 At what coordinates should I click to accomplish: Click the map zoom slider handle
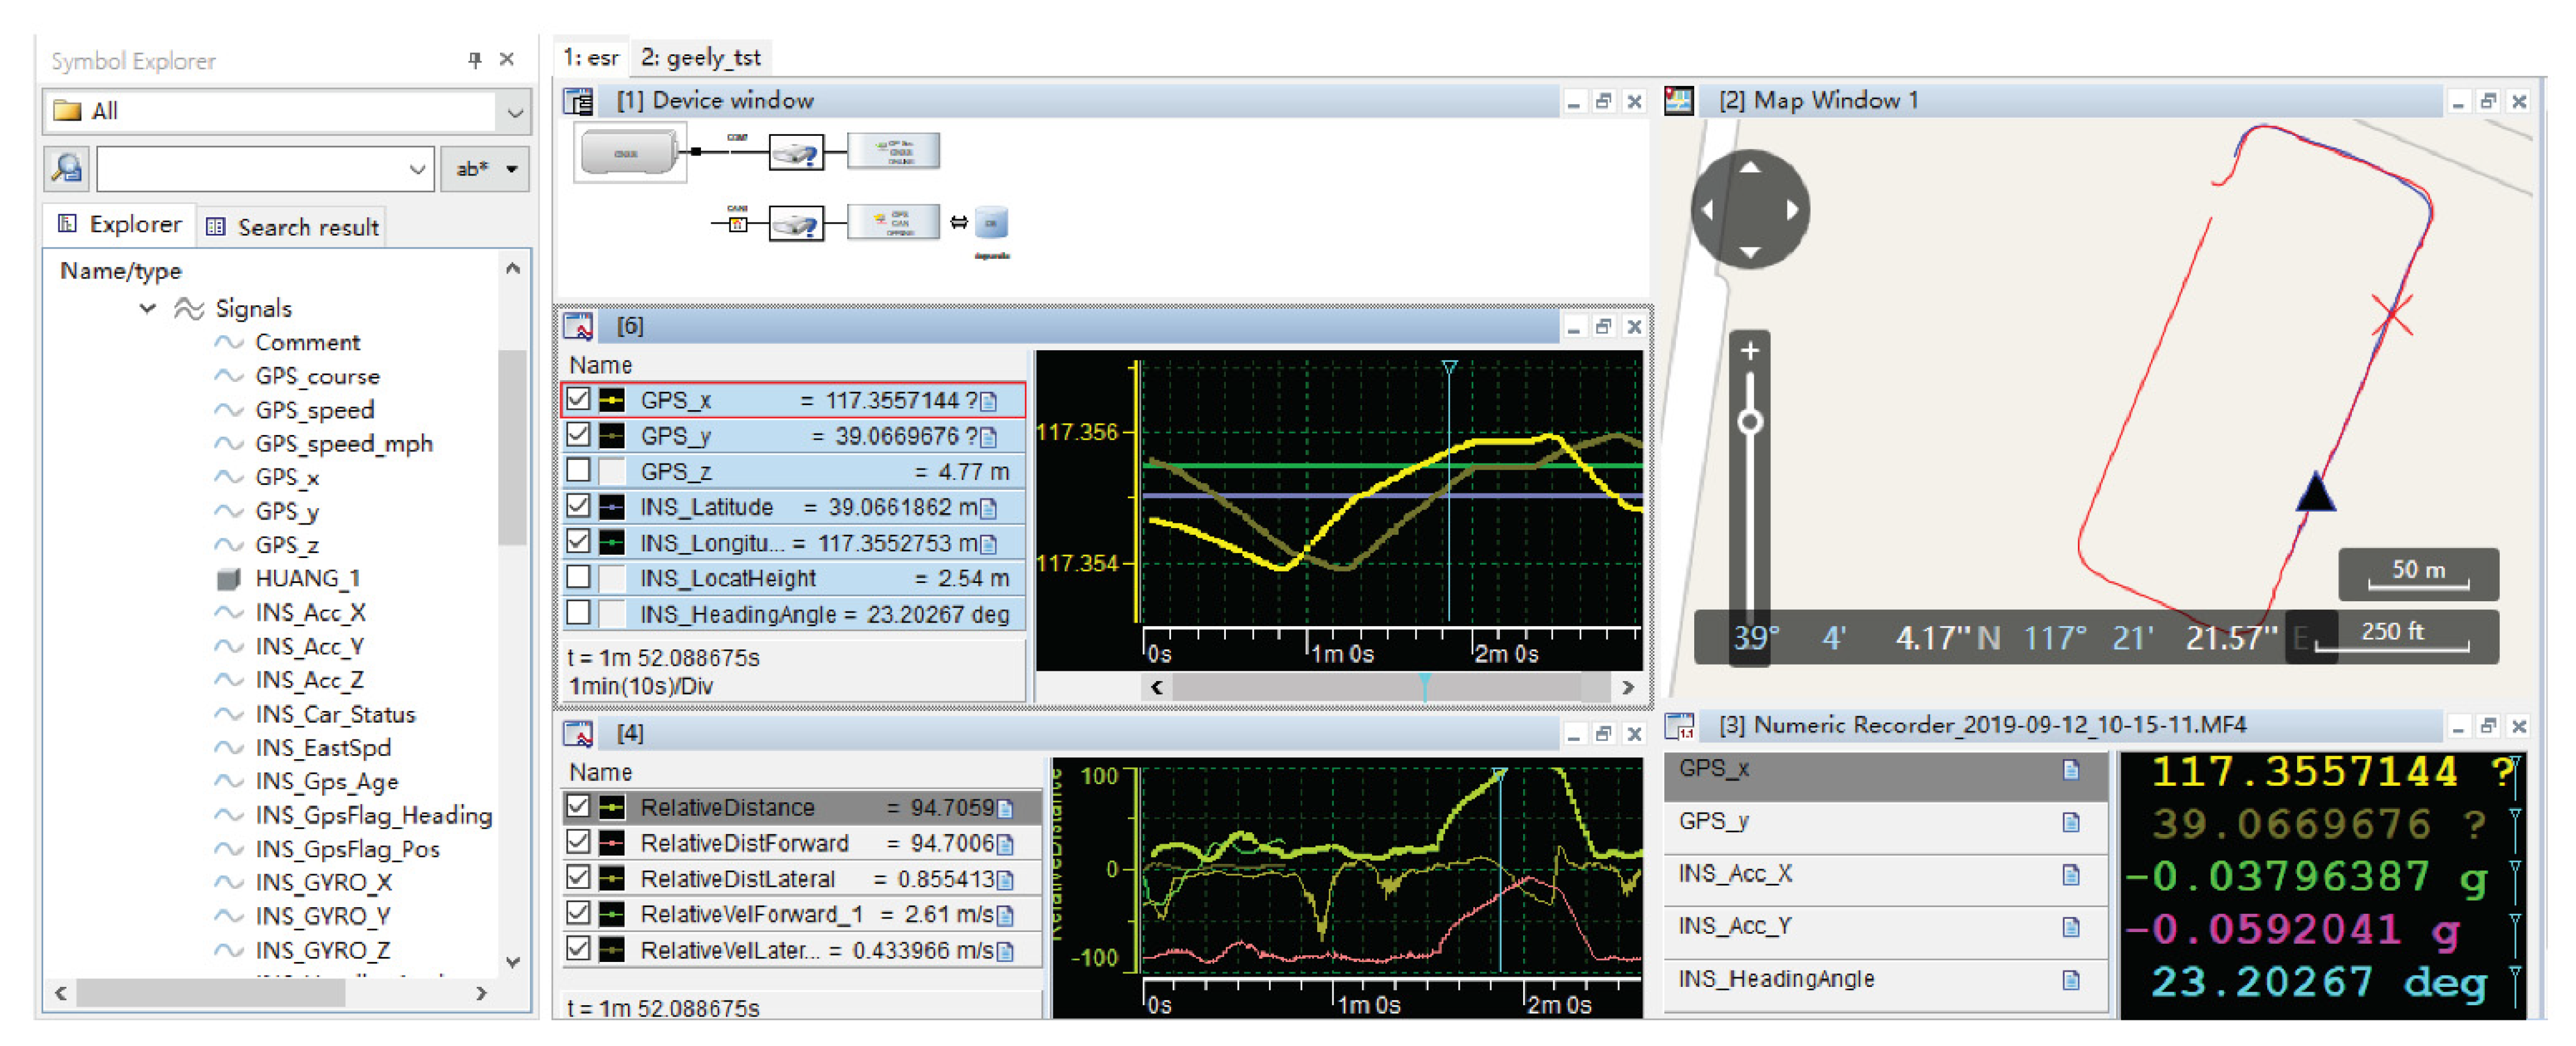click(x=1749, y=421)
